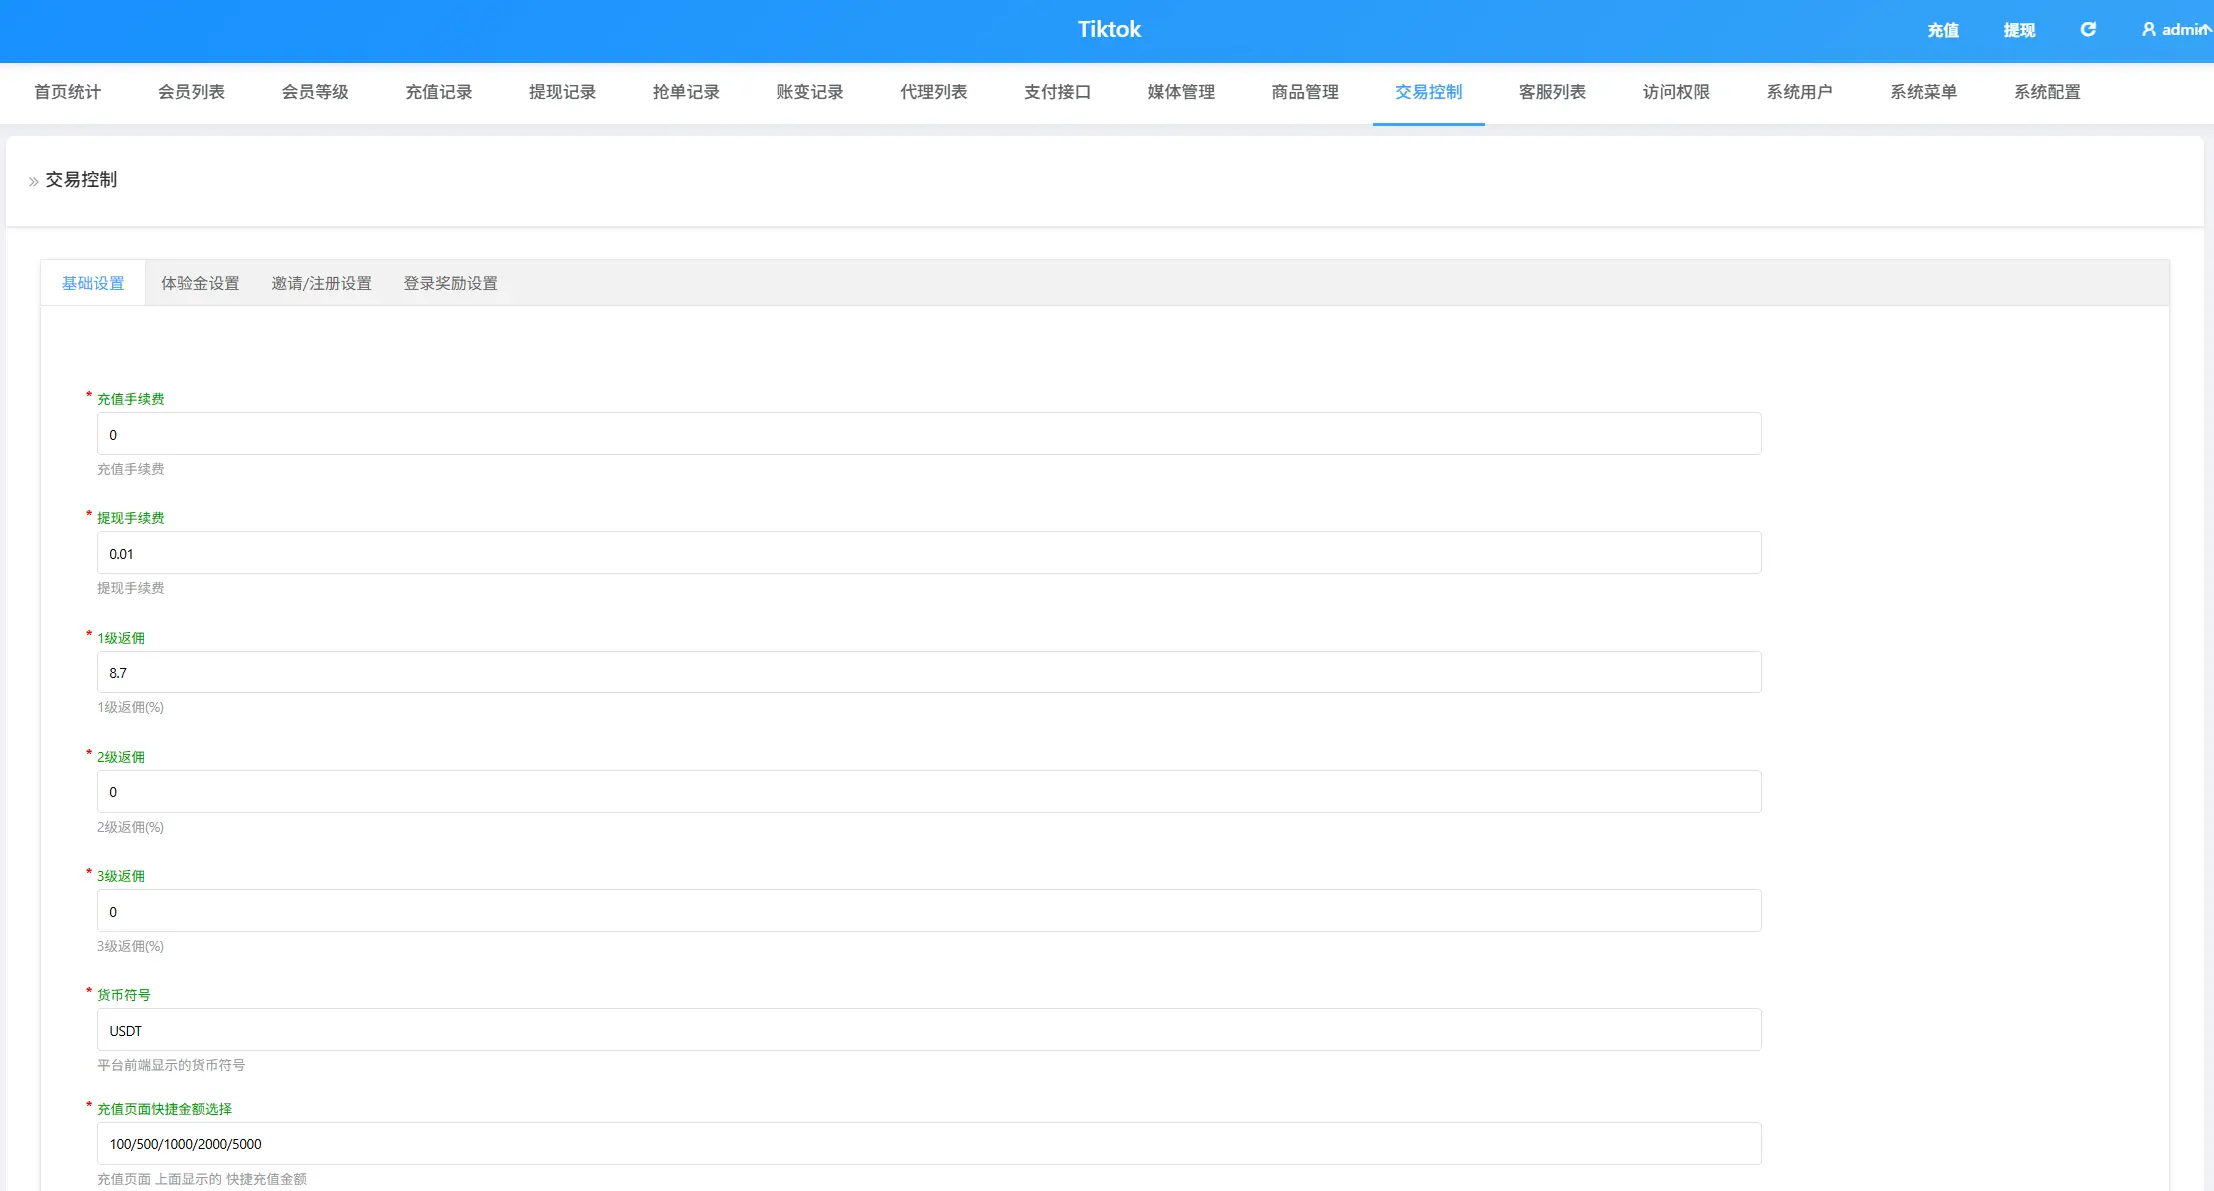Click the 充值 header button

[1943, 30]
